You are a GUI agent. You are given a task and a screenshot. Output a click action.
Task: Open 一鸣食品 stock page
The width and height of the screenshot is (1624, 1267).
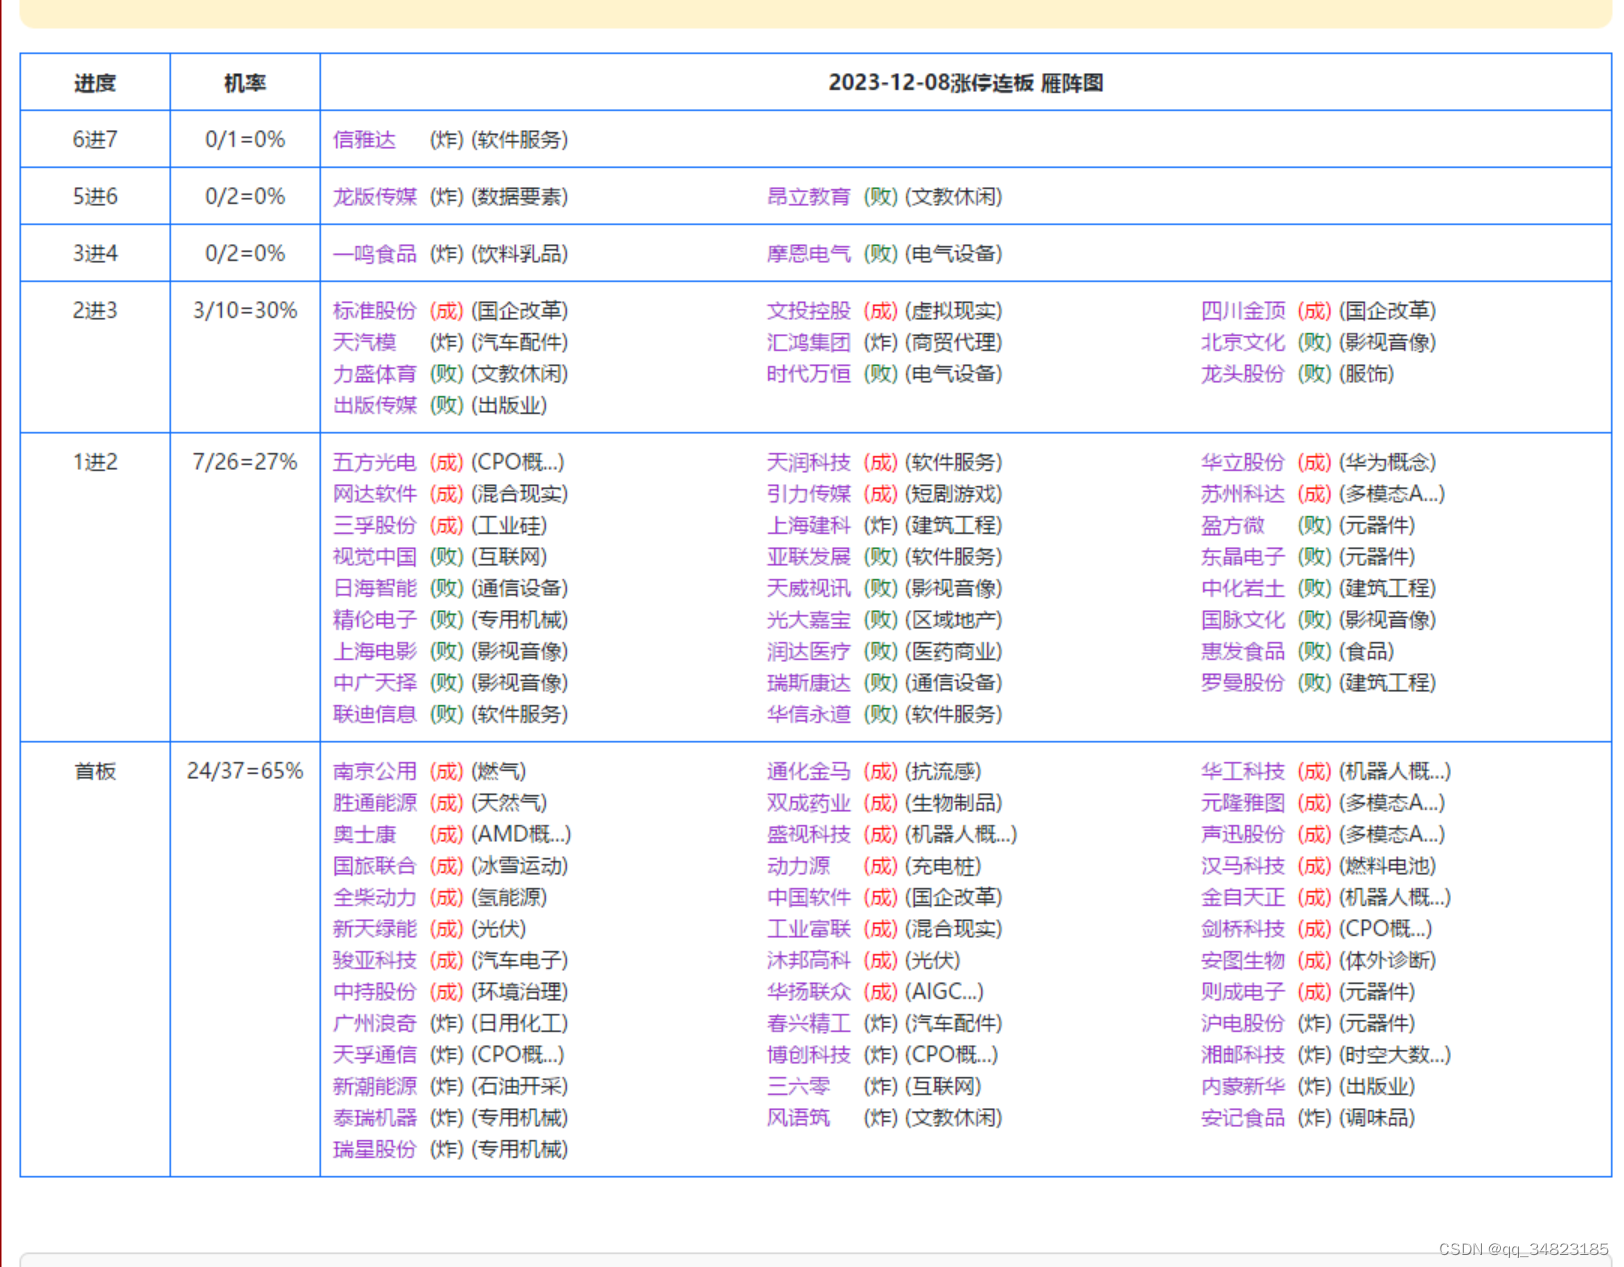coord(375,254)
